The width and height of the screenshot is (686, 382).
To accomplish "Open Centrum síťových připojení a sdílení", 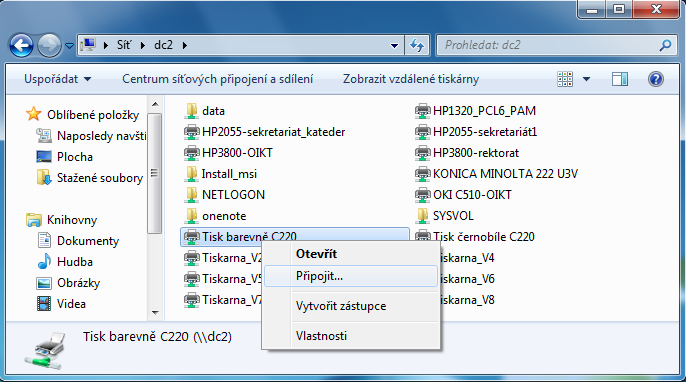I will [217, 79].
